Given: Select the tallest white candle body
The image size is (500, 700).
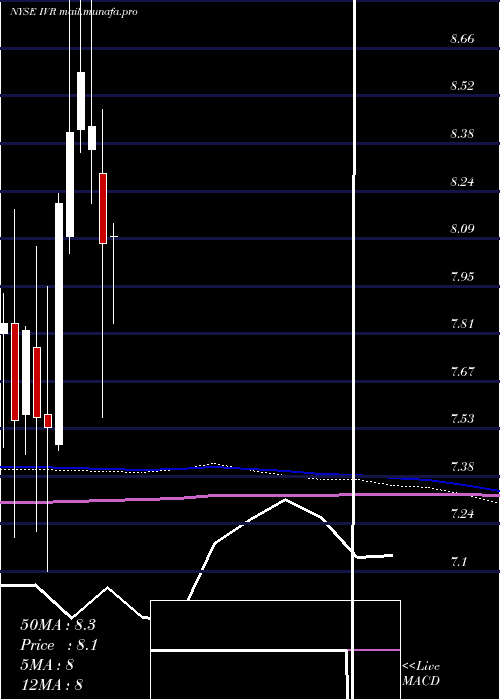Looking at the screenshot, I should pos(59,324).
